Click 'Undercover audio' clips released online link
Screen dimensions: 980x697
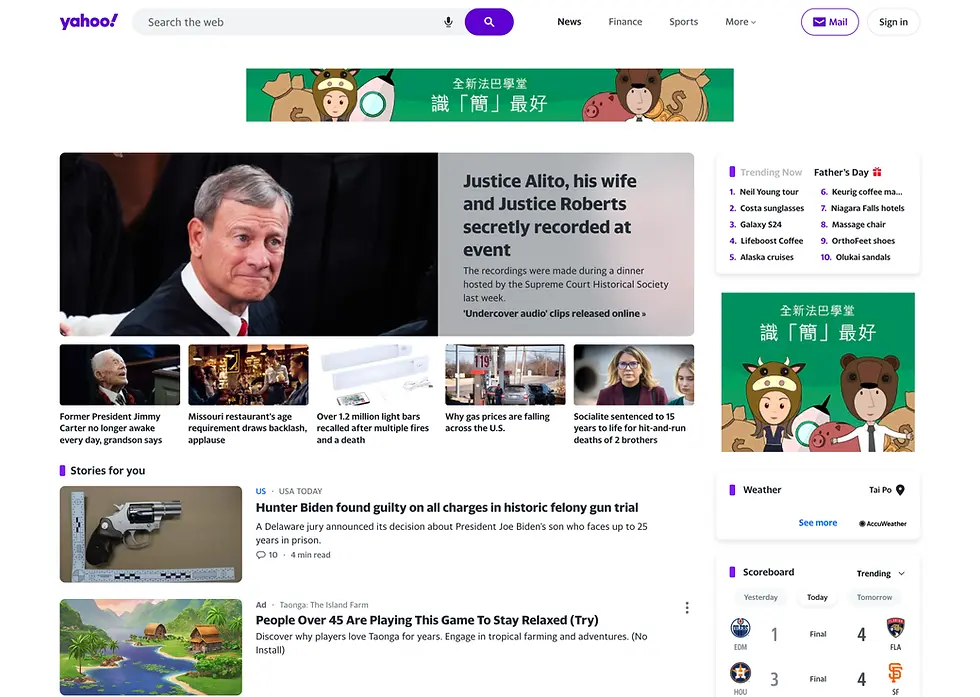[554, 313]
